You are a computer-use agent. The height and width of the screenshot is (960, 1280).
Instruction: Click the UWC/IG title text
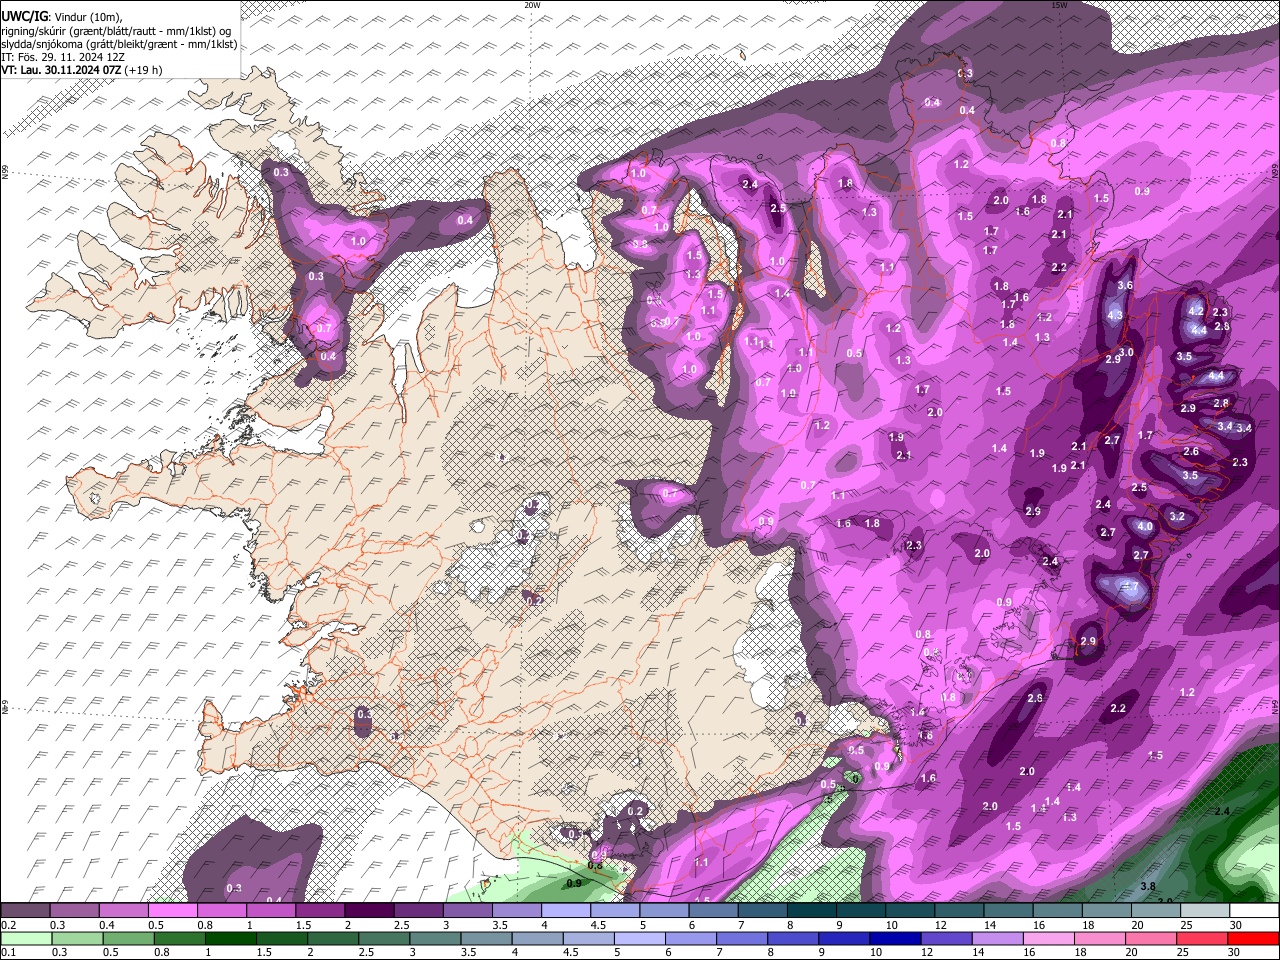pyautogui.click(x=24, y=17)
